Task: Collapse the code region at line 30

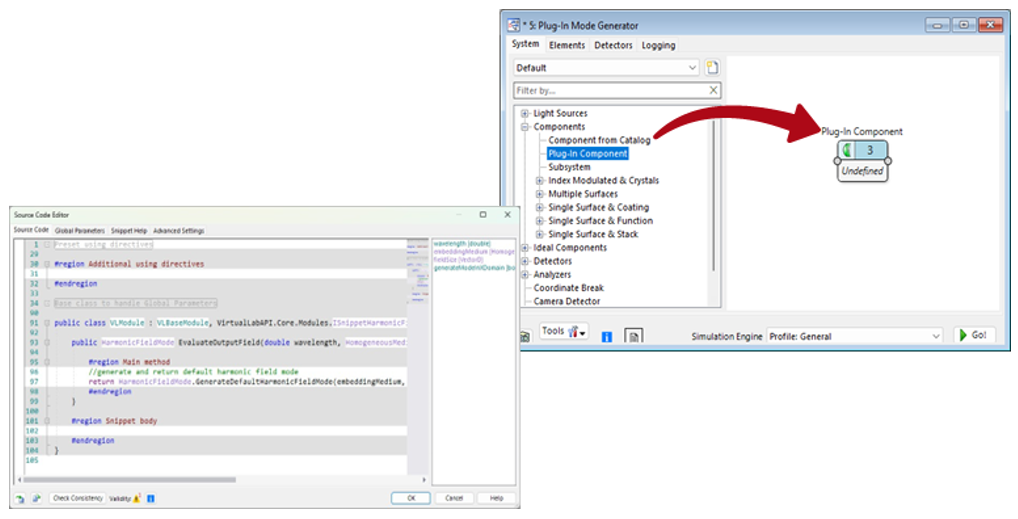Action: click(47, 264)
